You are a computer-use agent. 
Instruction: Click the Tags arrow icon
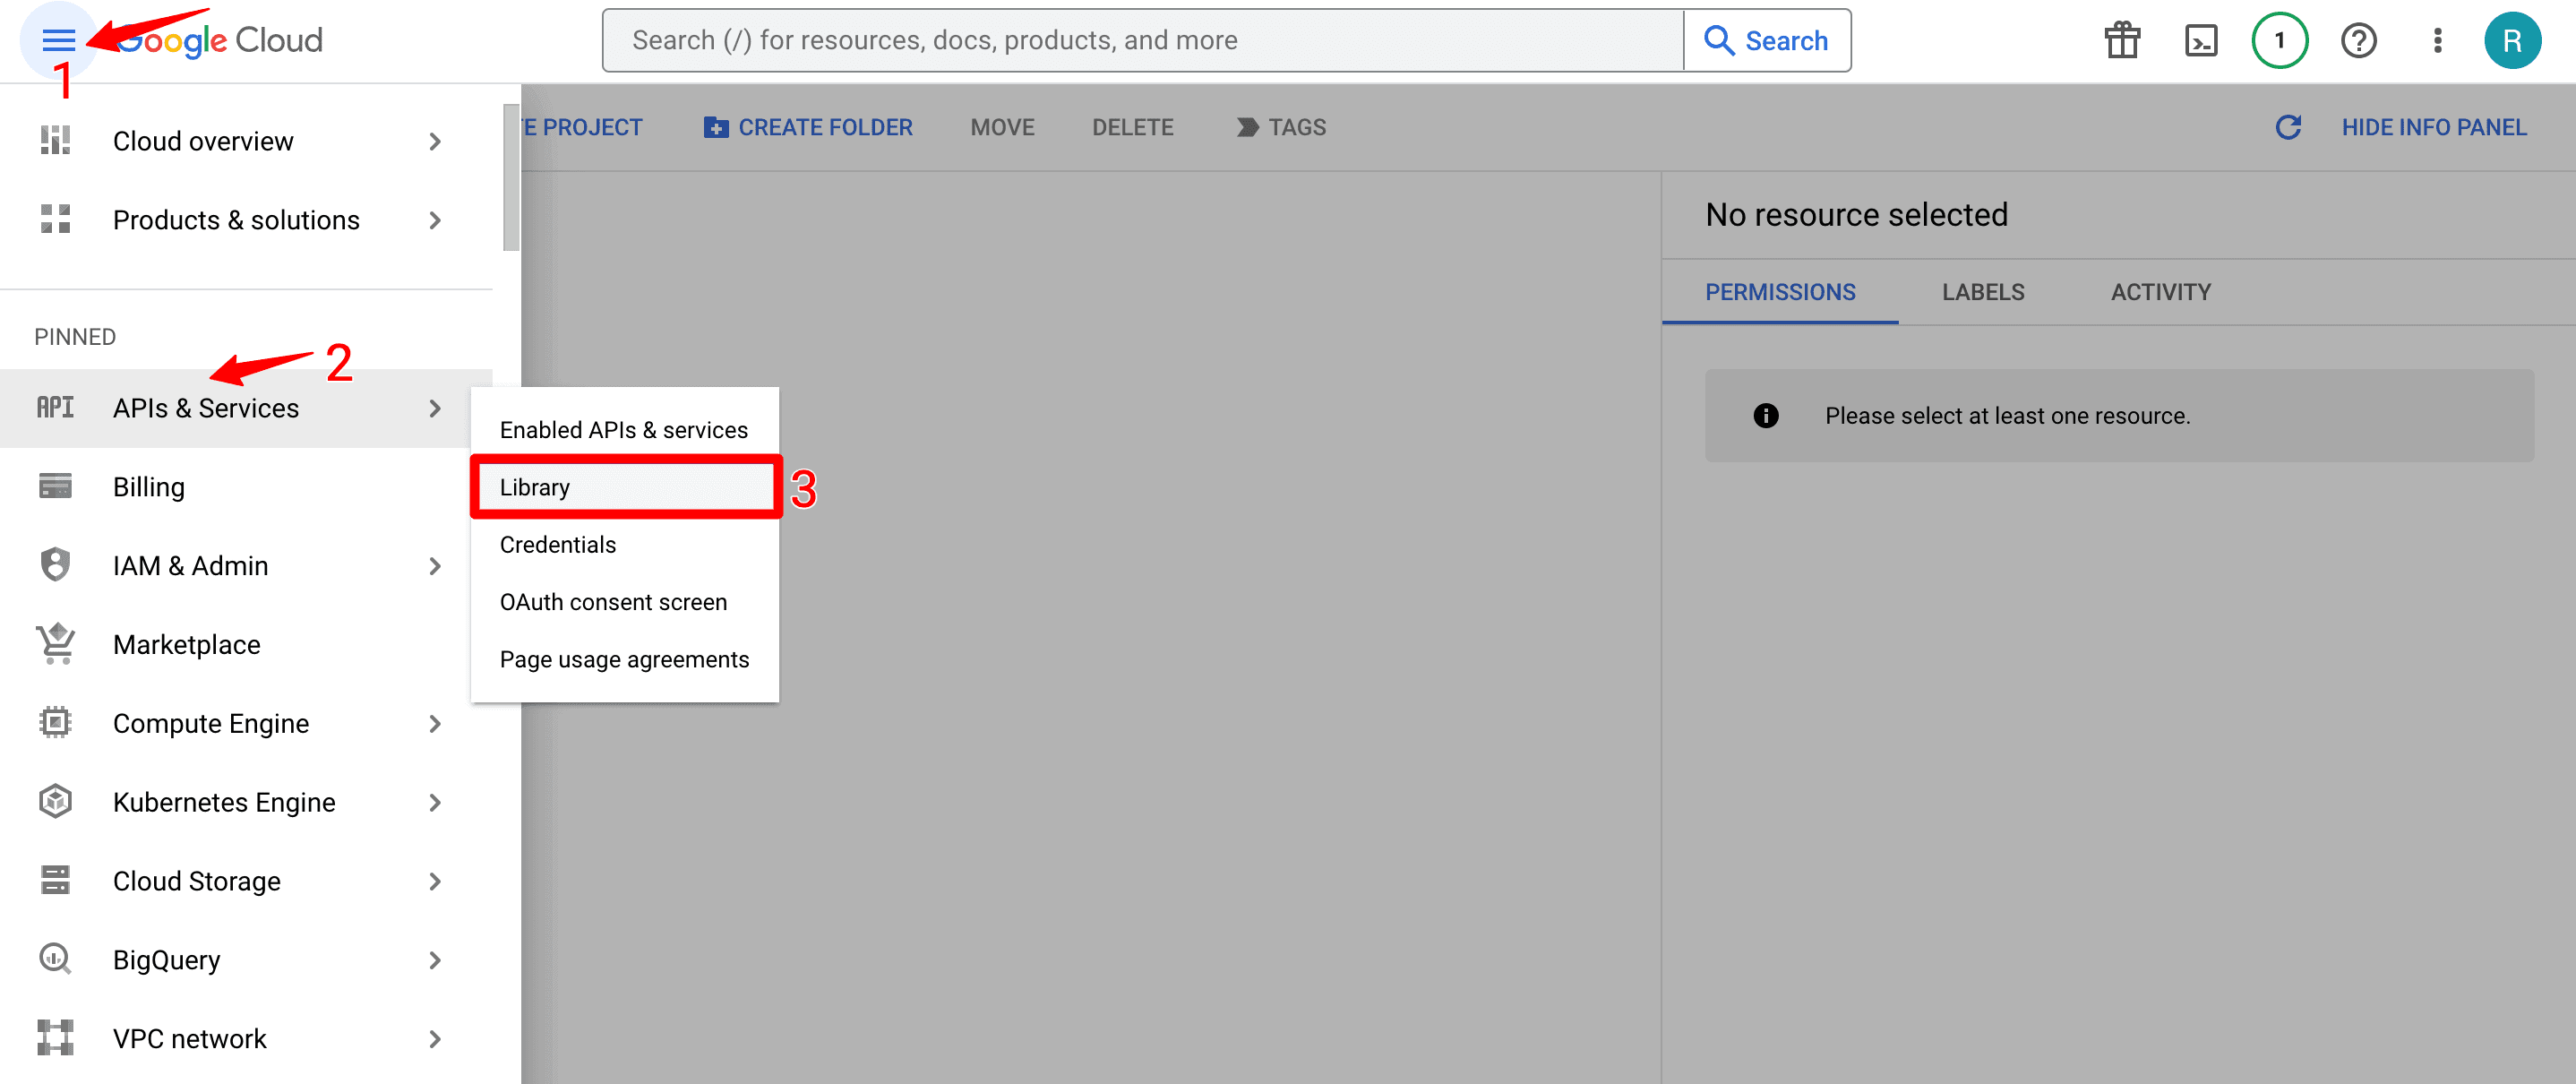1247,127
